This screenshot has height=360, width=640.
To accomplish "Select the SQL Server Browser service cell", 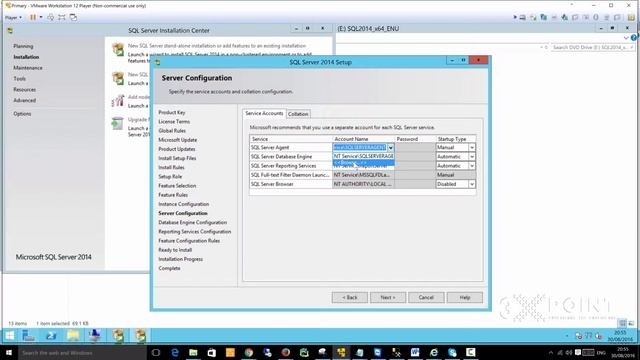I will pyautogui.click(x=291, y=184).
